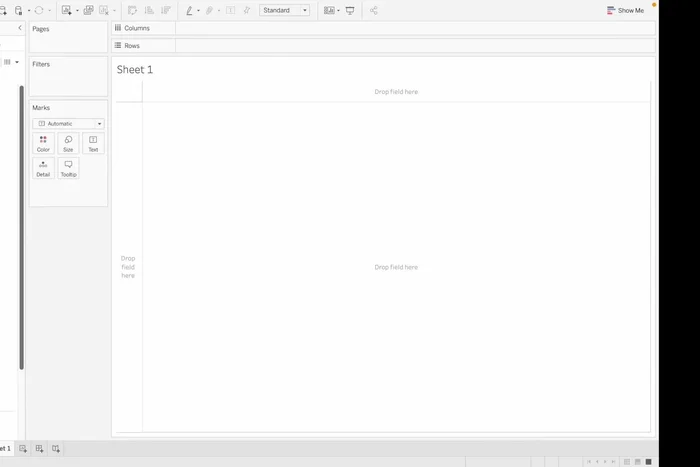Viewport: 700px width, 467px height.
Task: Click the Size button on Marks card
Action: [x=68, y=143]
